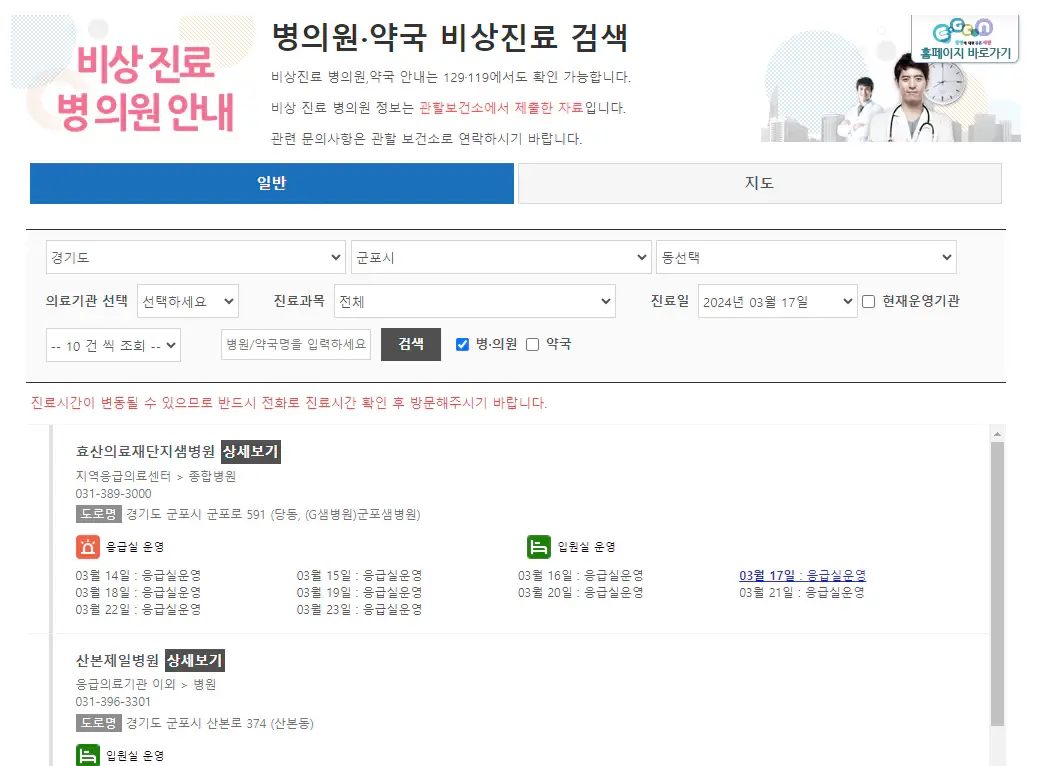Change the 진료일 date using its selector

click(x=775, y=301)
